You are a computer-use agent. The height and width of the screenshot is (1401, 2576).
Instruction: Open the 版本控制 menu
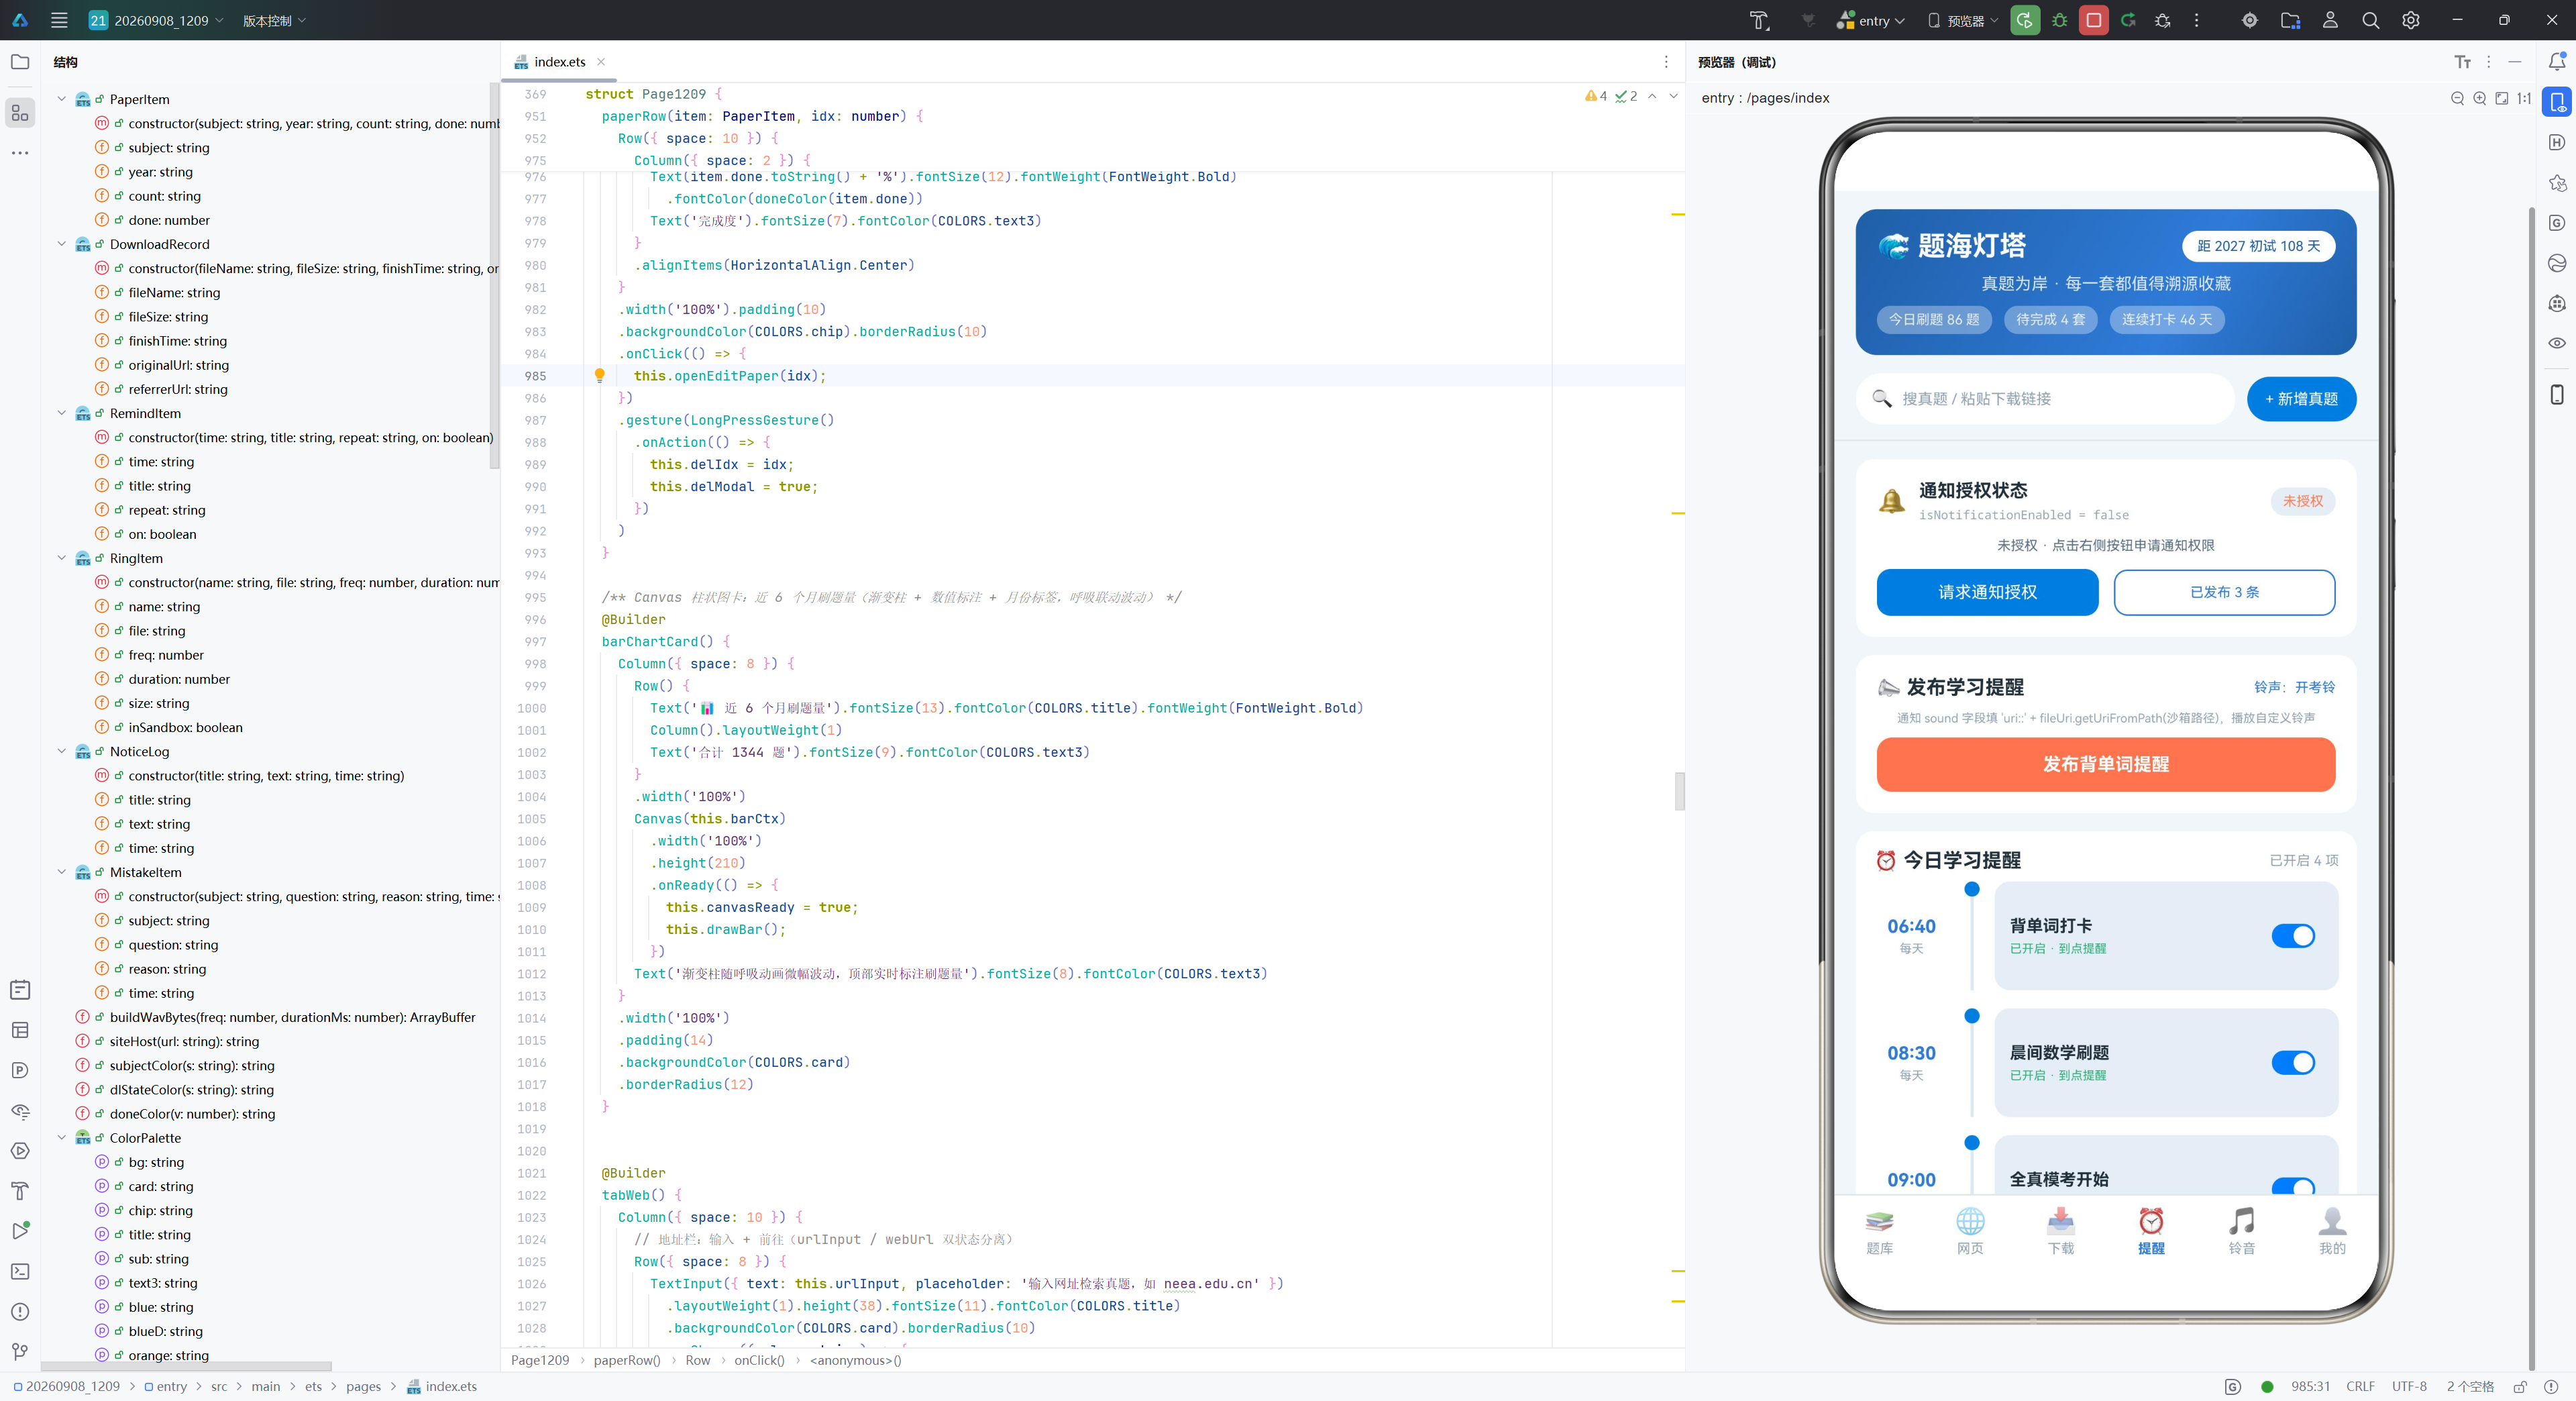click(x=274, y=20)
